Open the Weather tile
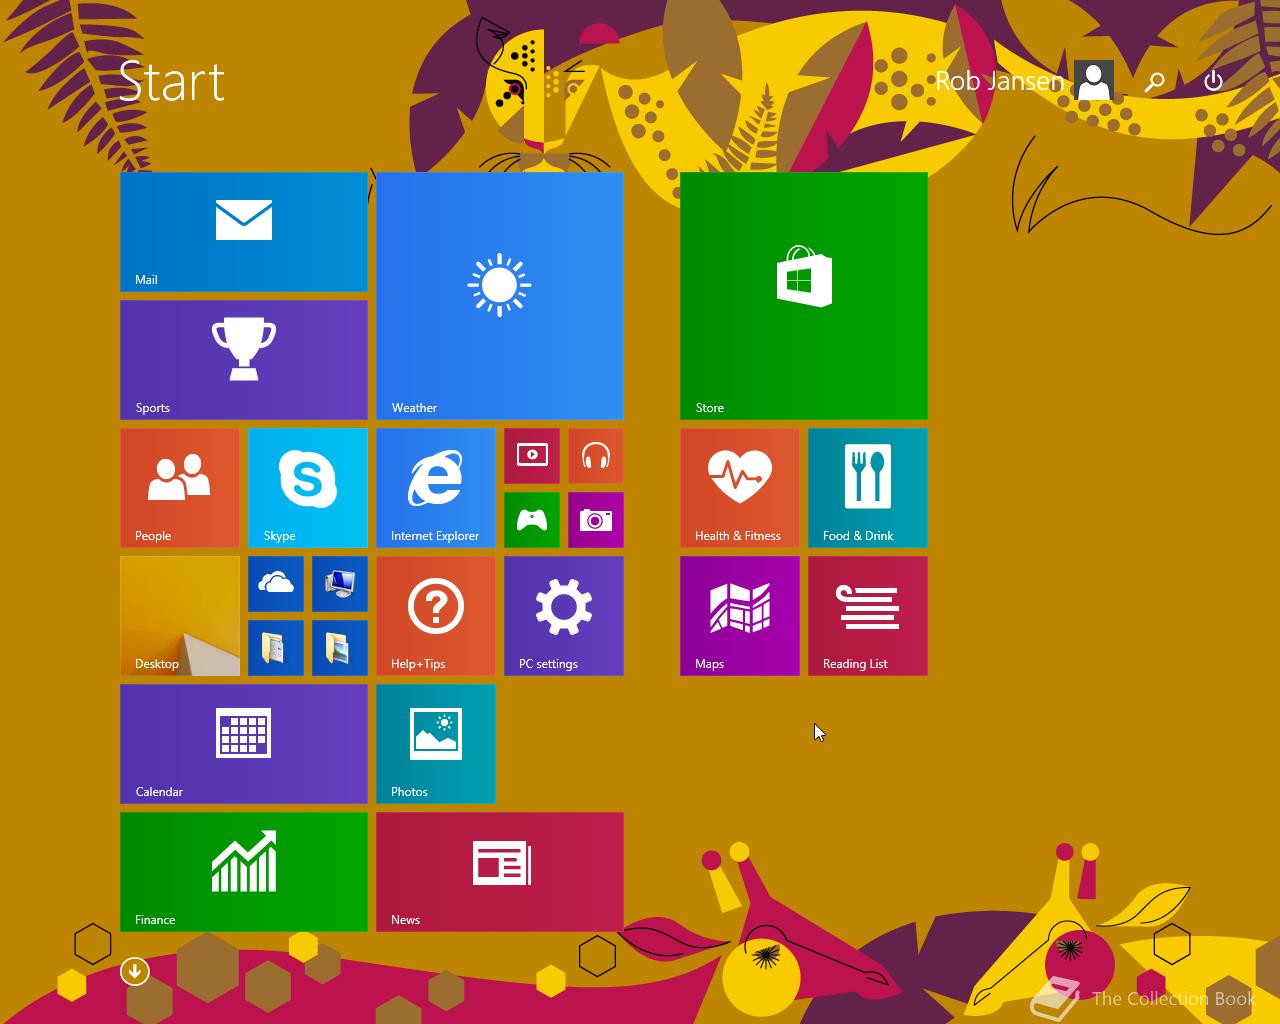Screen dimensions: 1280x1024 pyautogui.click(x=500, y=296)
